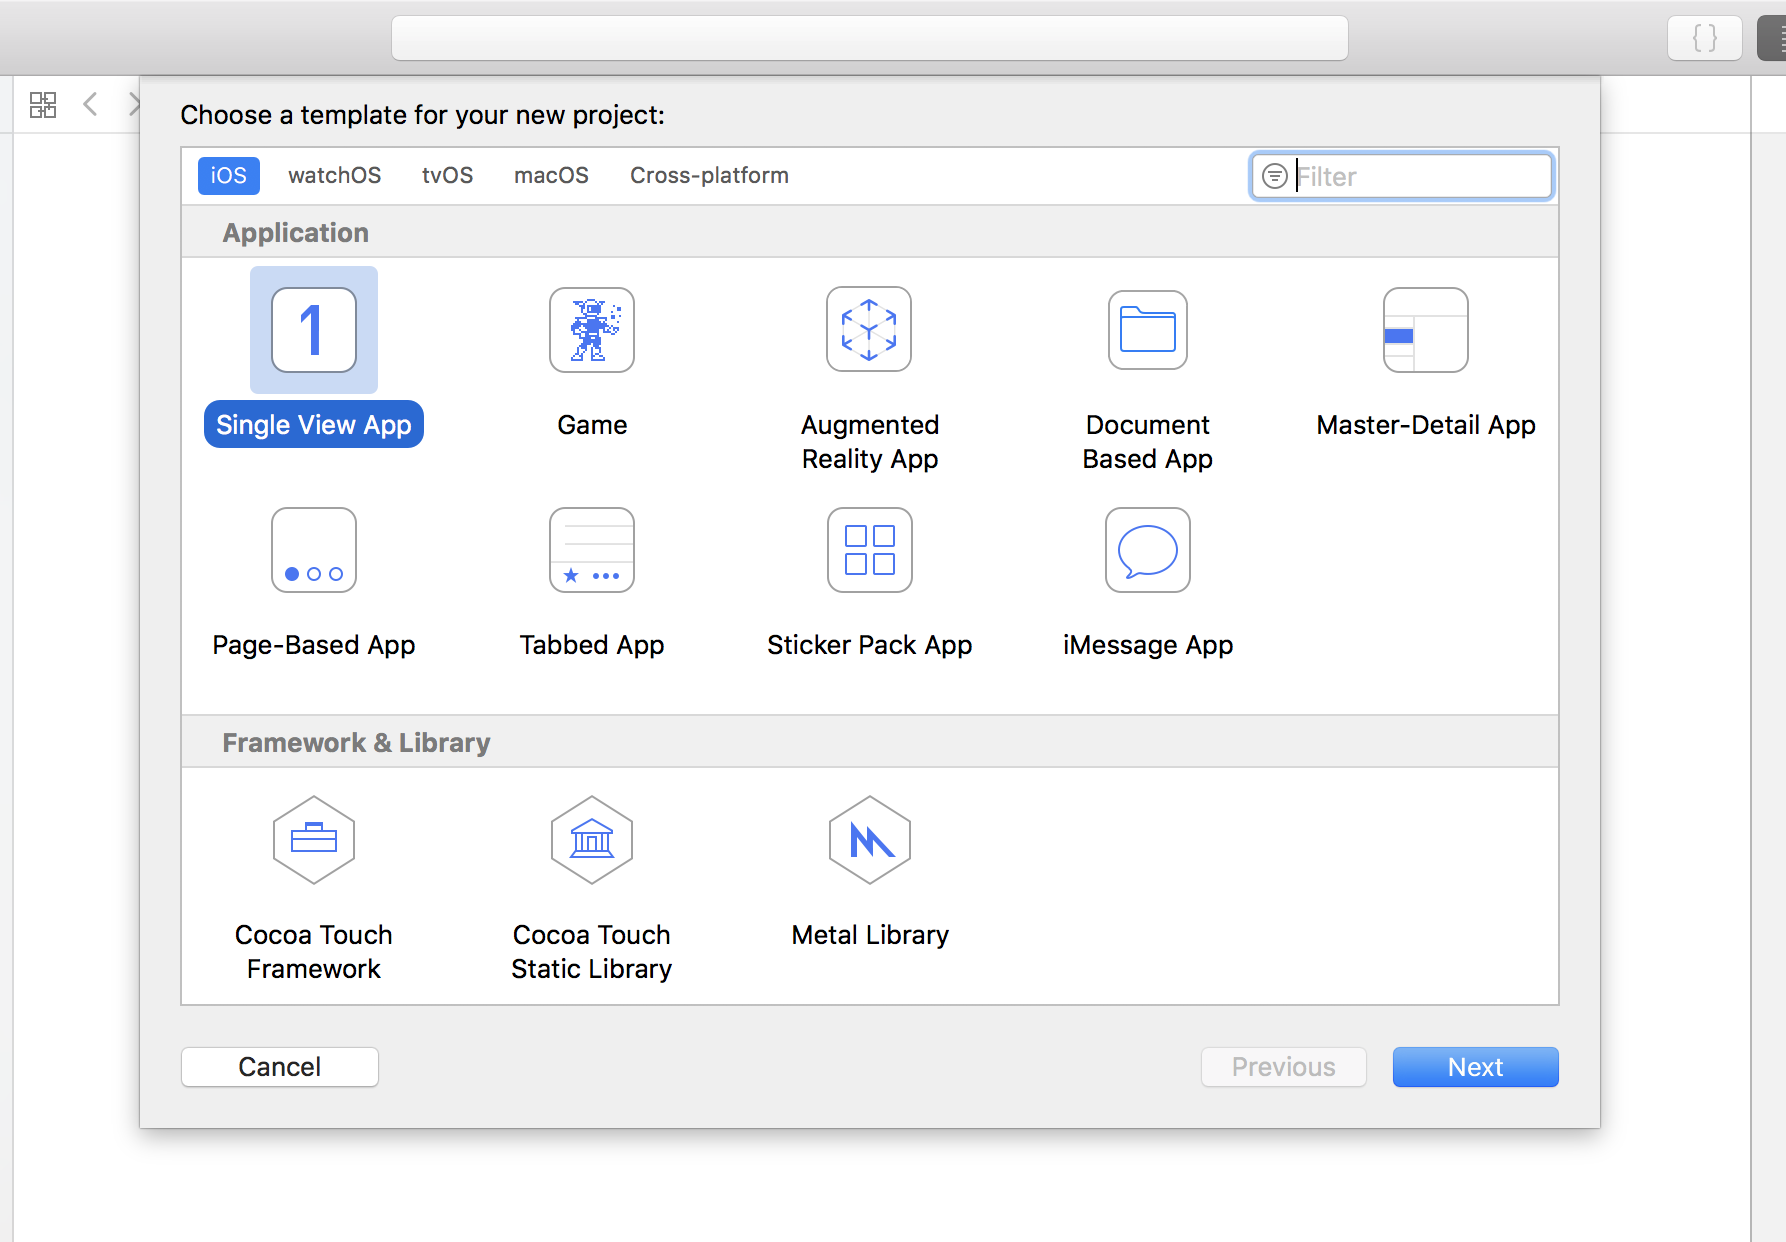1786x1242 pixels.
Task: Click the Next button
Action: click(1475, 1067)
